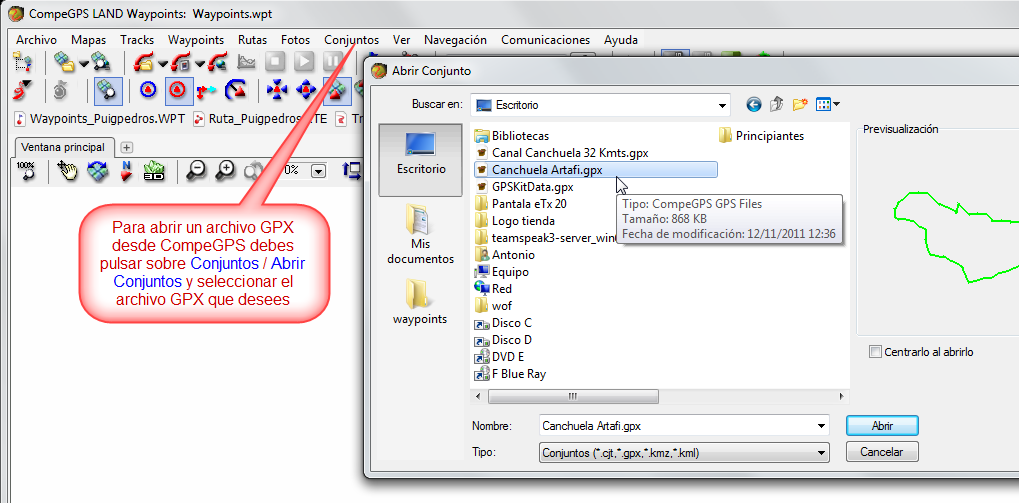Select Canal Canchuela 32 Kmts.gpx file
The height and width of the screenshot is (503, 1019).
click(562, 153)
